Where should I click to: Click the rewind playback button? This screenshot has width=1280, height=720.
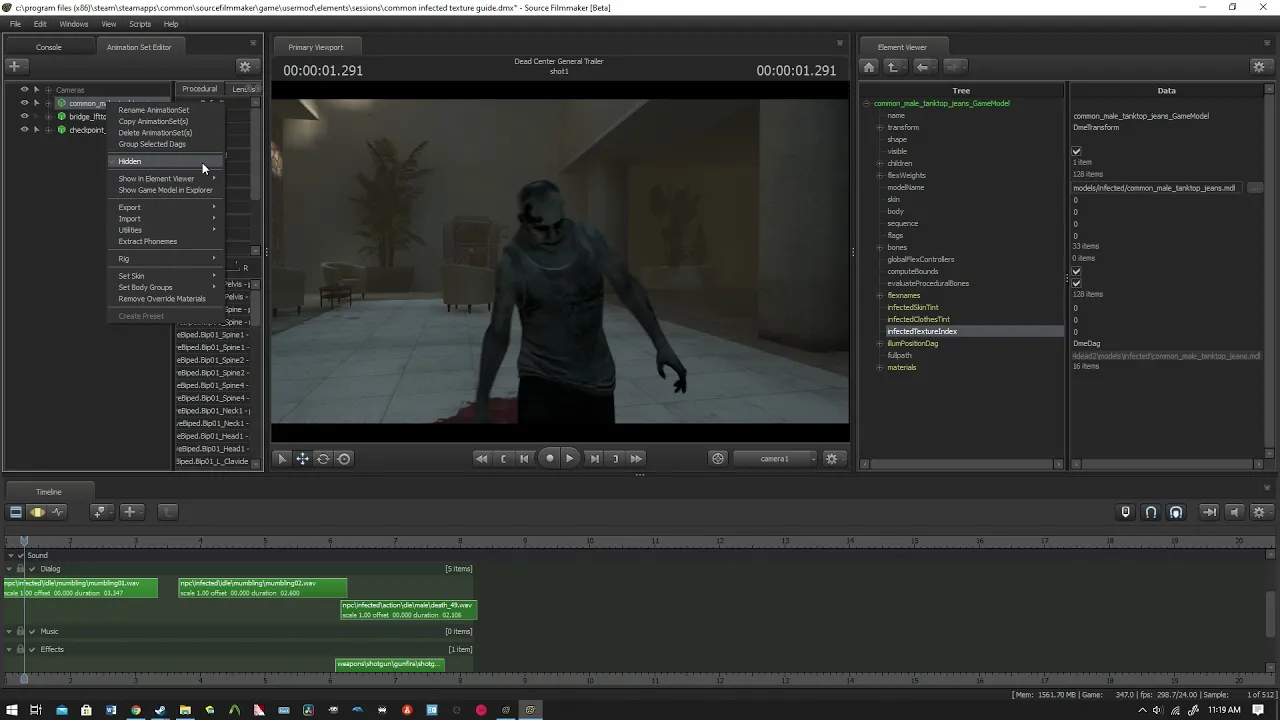click(x=481, y=458)
